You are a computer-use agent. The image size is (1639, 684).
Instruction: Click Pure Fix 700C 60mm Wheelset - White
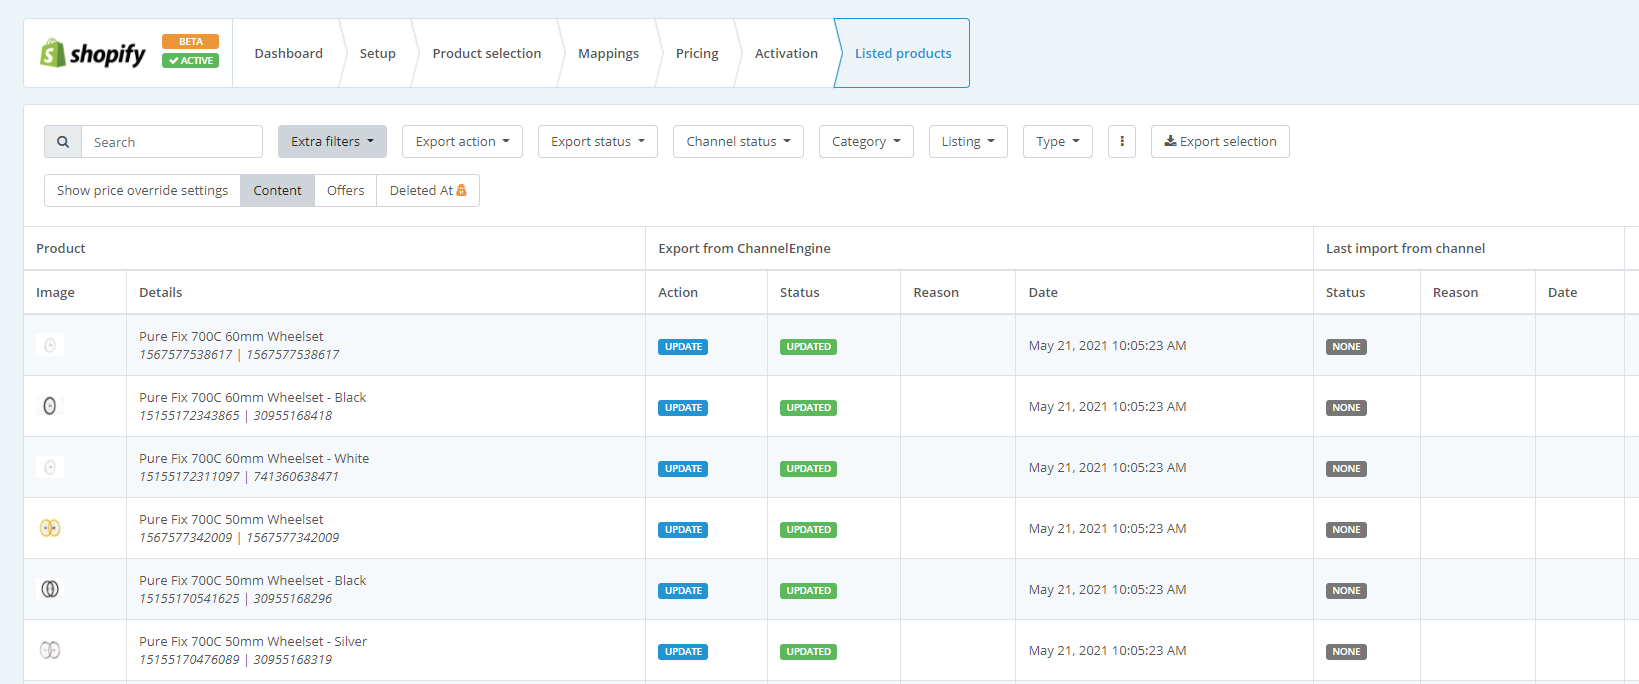(x=254, y=458)
